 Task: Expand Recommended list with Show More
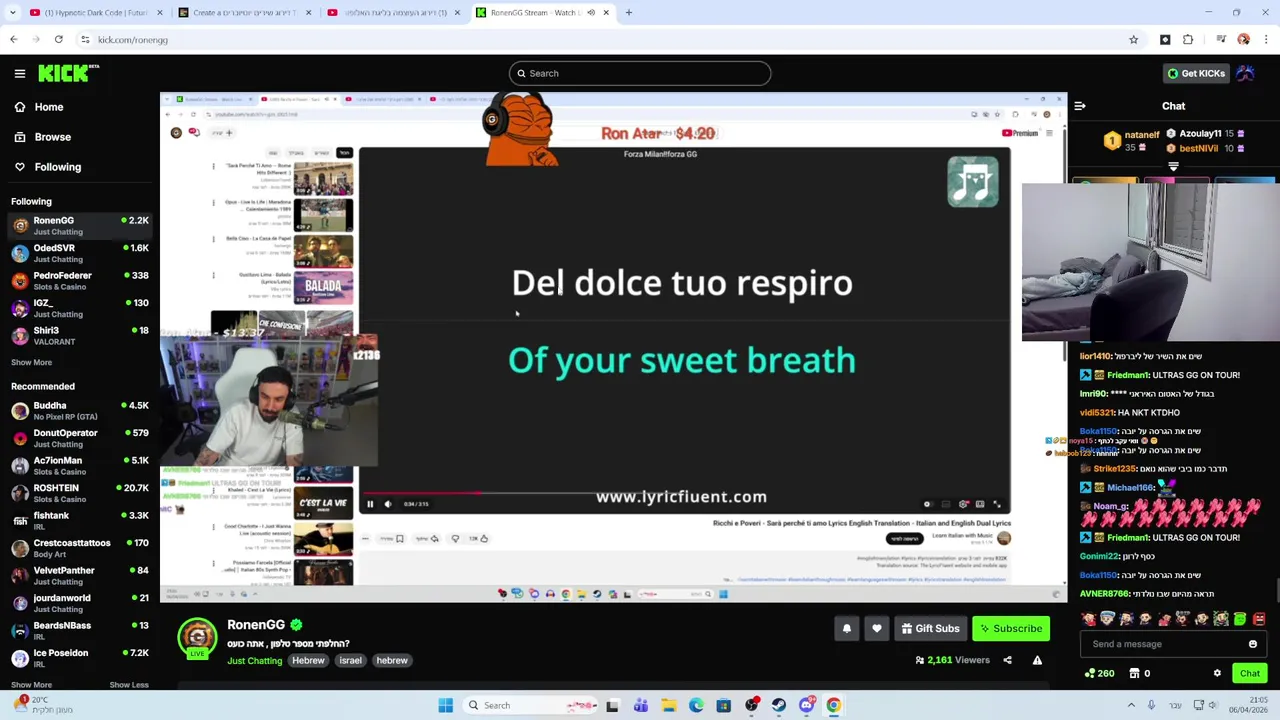31,685
